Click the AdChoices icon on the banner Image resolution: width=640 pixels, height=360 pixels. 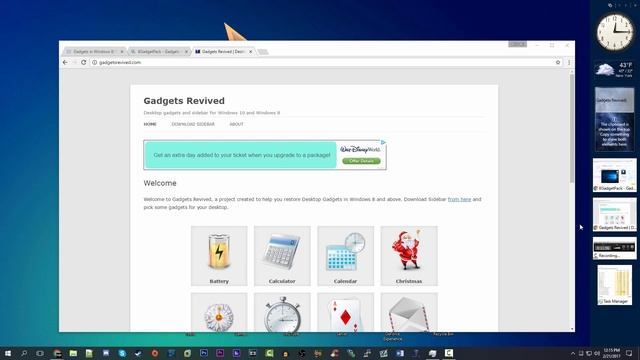click(383, 142)
